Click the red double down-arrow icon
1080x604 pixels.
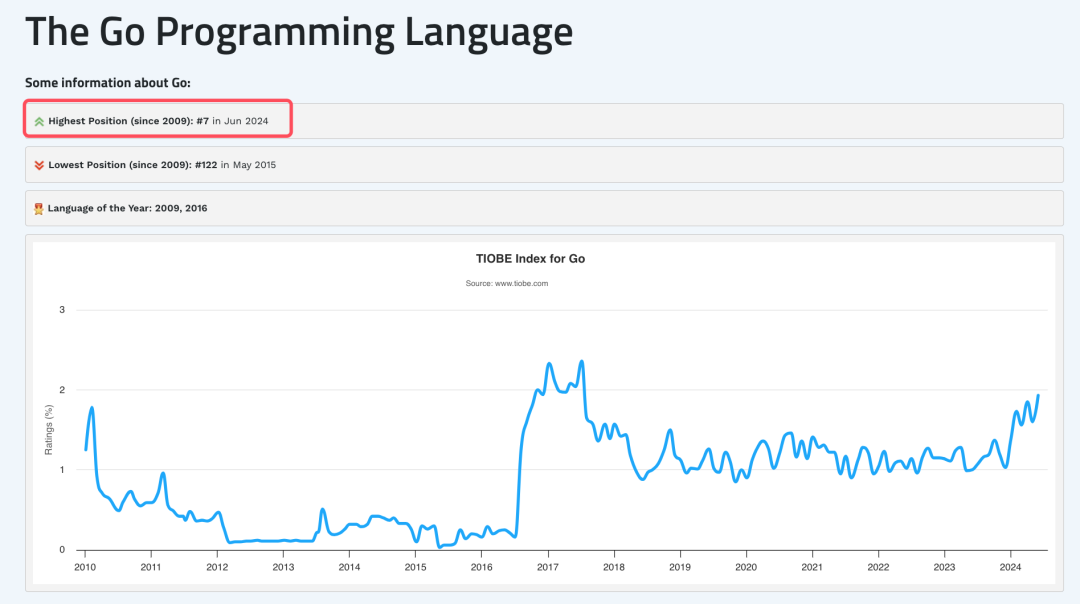click(39, 165)
